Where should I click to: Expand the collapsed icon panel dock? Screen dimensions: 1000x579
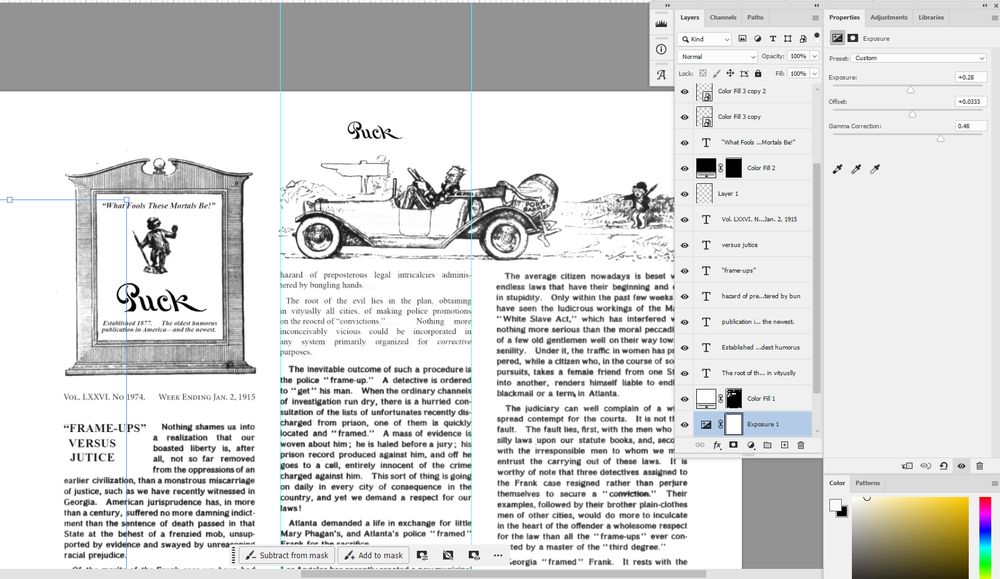coord(667,5)
